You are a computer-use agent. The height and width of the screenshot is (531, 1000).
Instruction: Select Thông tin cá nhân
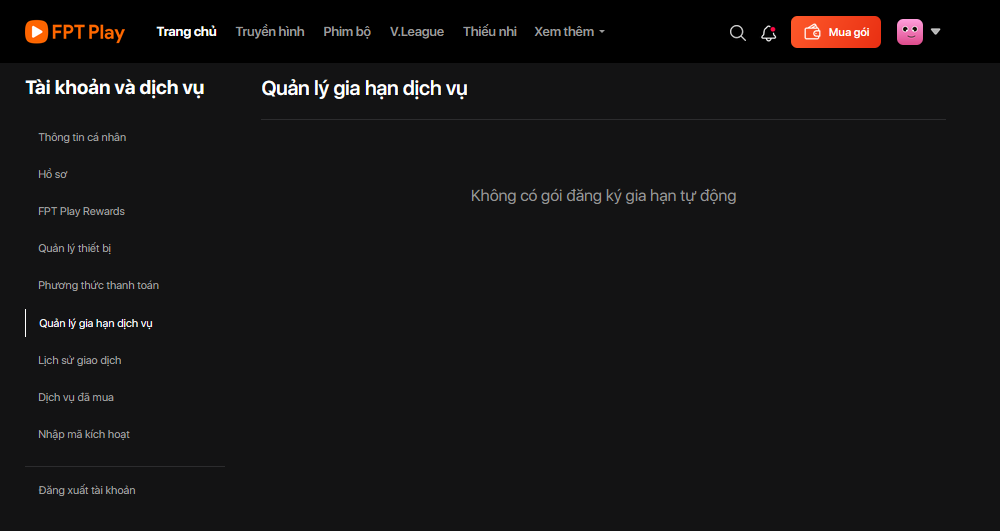click(82, 137)
